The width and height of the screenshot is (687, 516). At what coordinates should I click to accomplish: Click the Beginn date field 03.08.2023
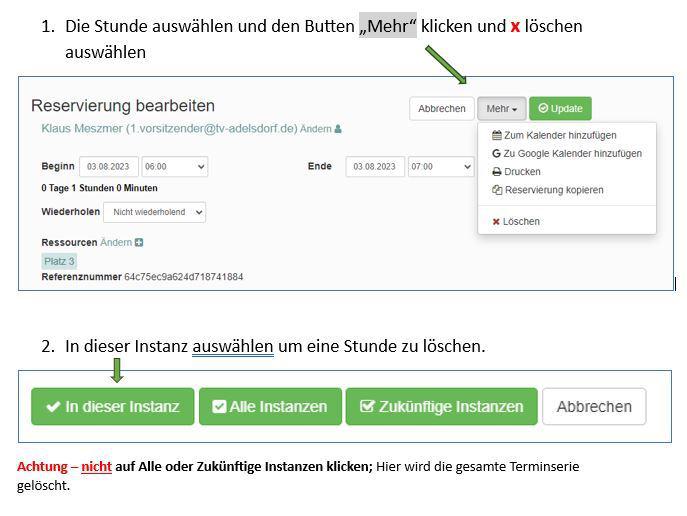click(109, 167)
